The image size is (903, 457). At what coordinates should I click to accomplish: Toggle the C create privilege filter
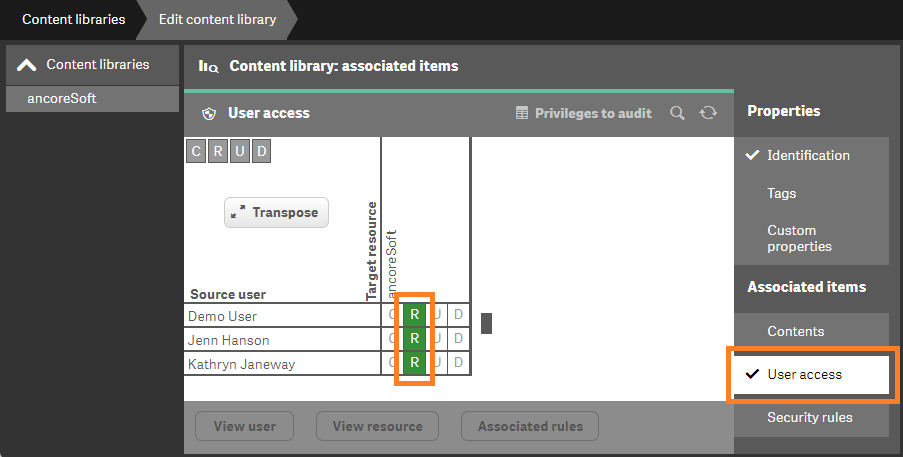tap(196, 151)
